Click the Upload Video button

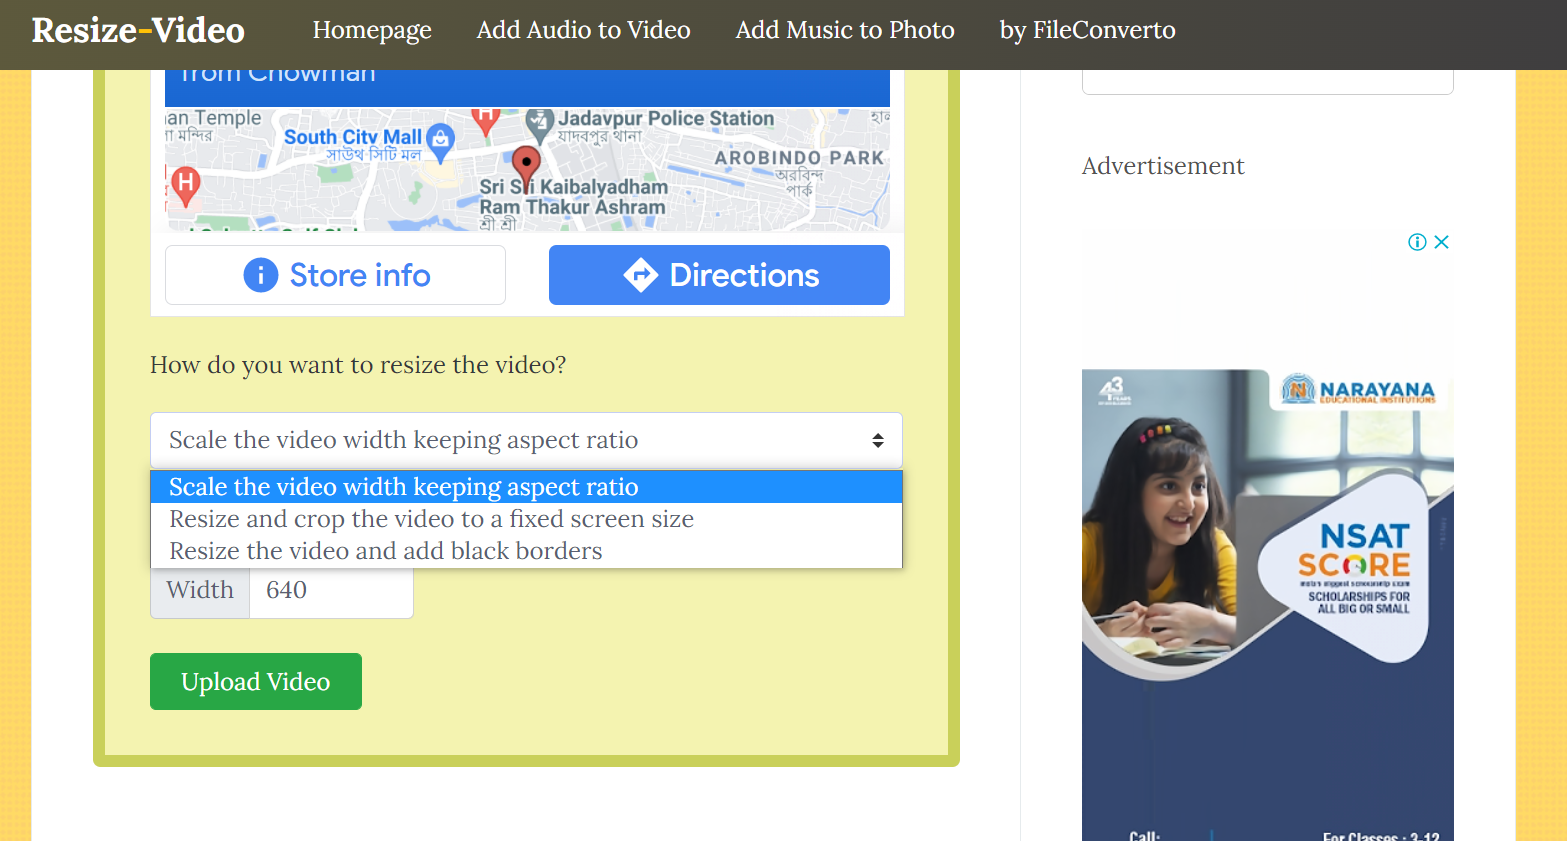[x=256, y=682]
